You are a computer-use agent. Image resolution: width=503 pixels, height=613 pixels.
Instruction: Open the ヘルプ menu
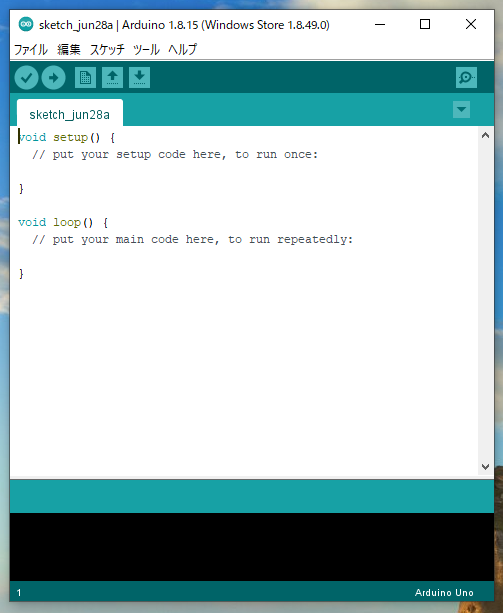tap(183, 50)
